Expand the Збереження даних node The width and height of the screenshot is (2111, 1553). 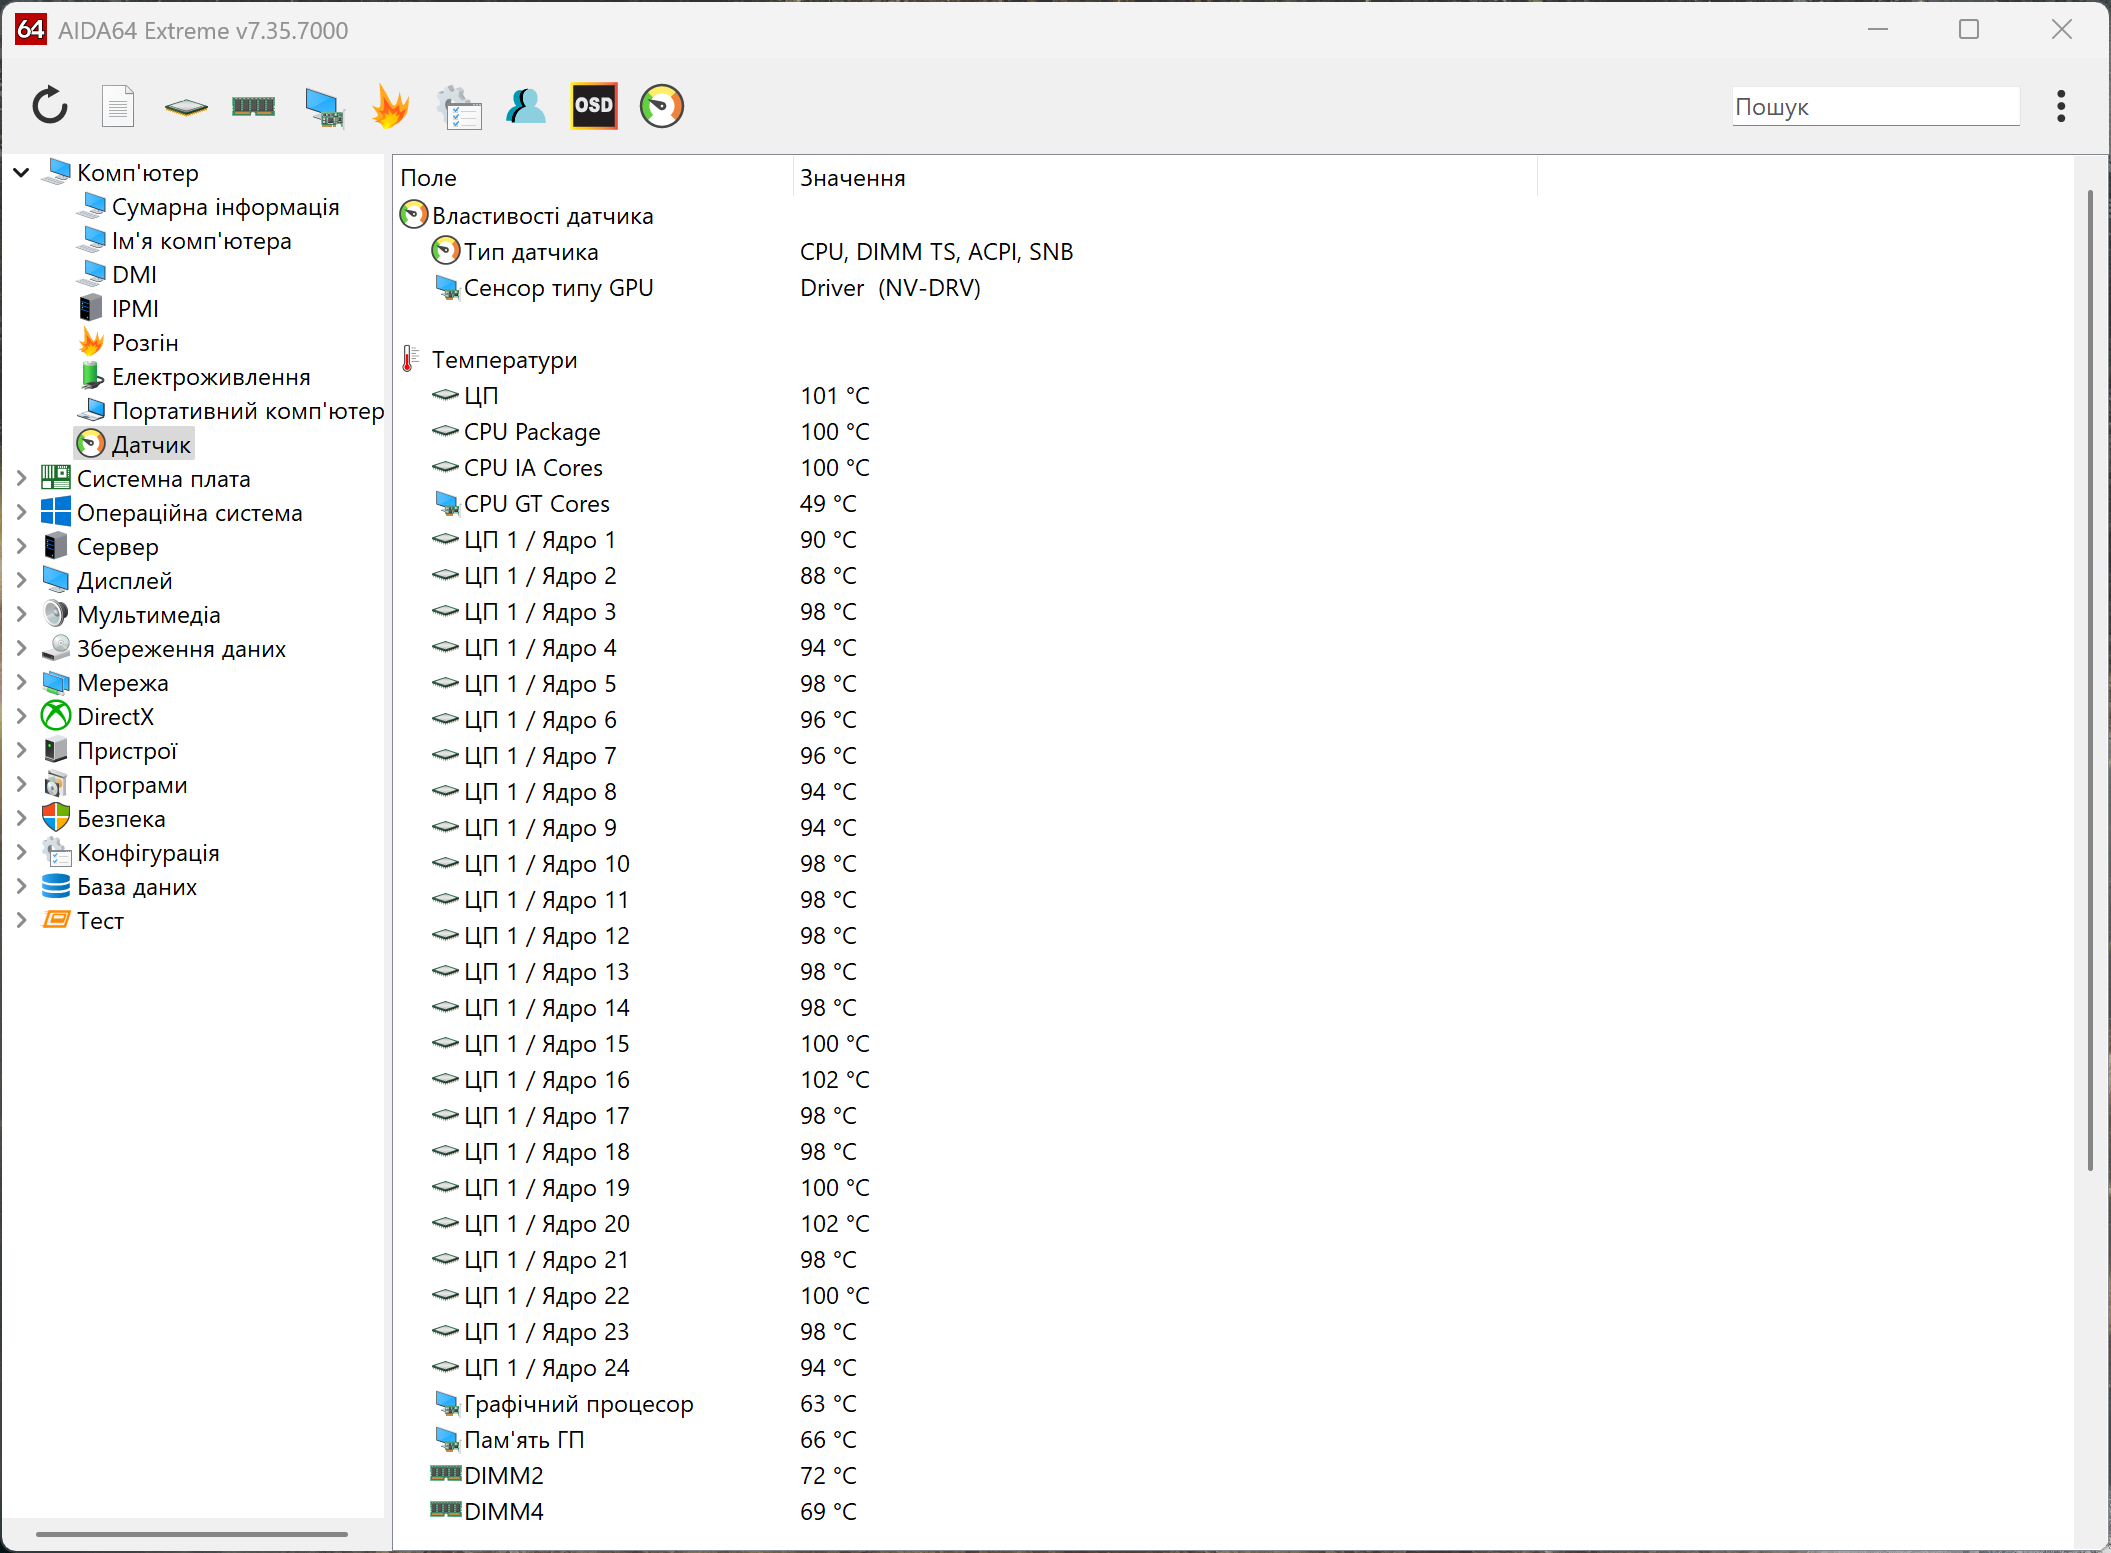[x=21, y=649]
